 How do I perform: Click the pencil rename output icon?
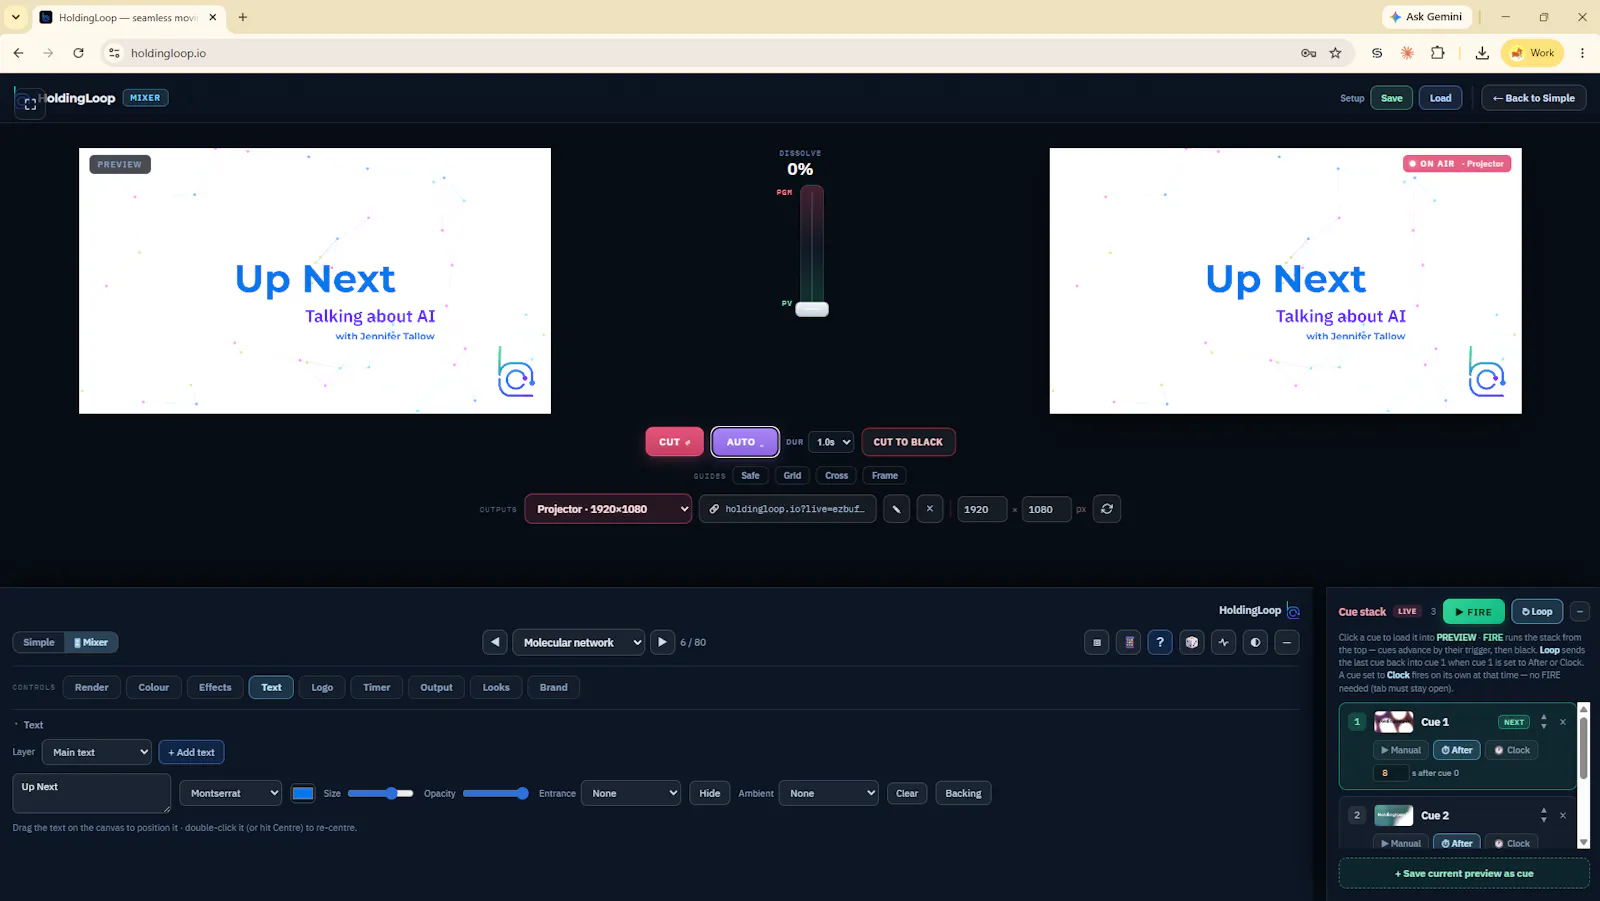(896, 509)
